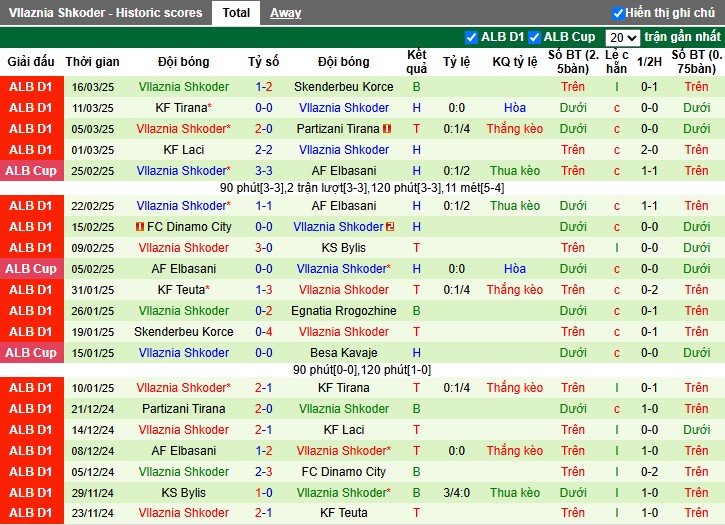The image size is (725, 525).
Task: Click Partizani Tirana on the 21/12/24 row
Action: [184, 409]
